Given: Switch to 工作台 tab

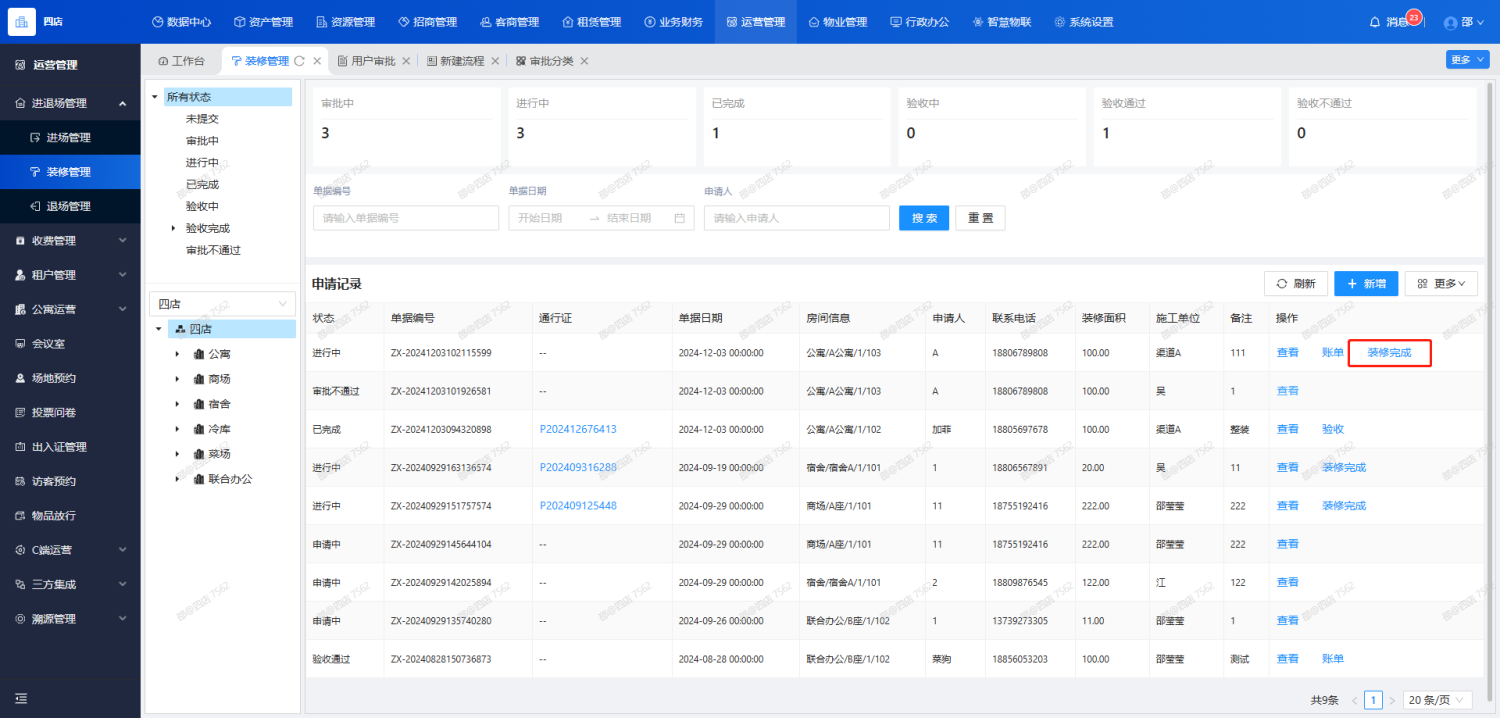Looking at the screenshot, I should click(181, 61).
